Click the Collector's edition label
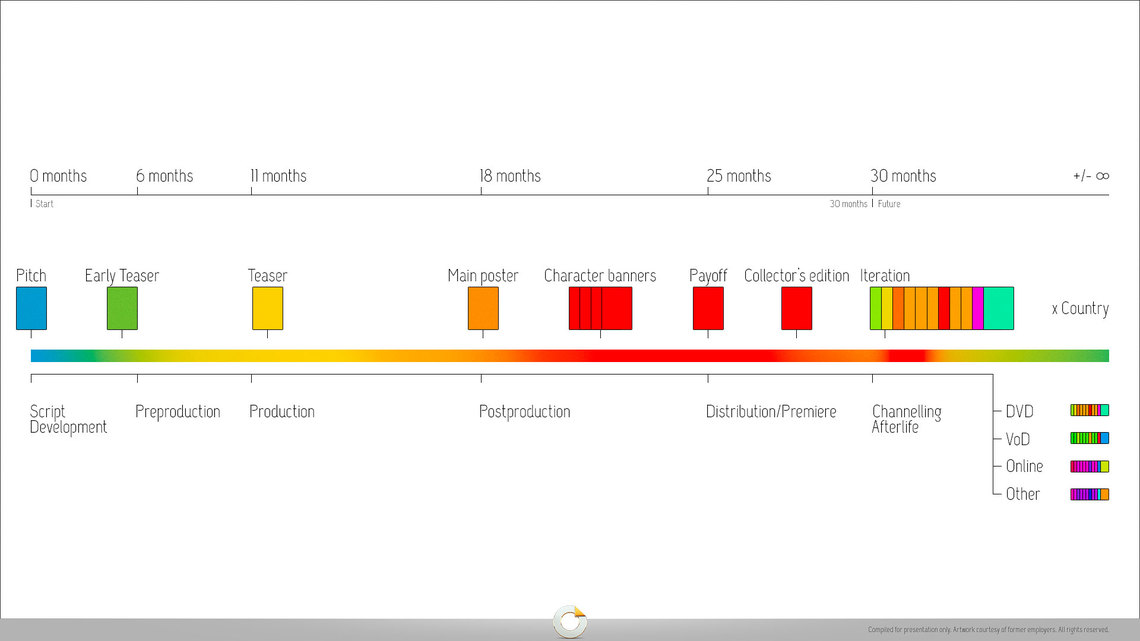The width and height of the screenshot is (1140, 641). tap(797, 275)
